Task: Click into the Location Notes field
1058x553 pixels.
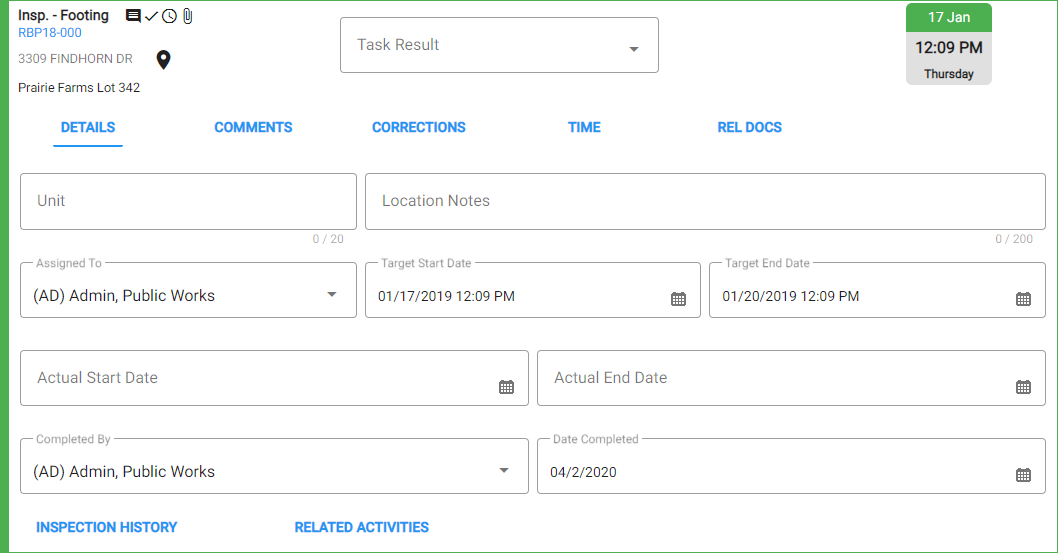Action: click(x=705, y=202)
